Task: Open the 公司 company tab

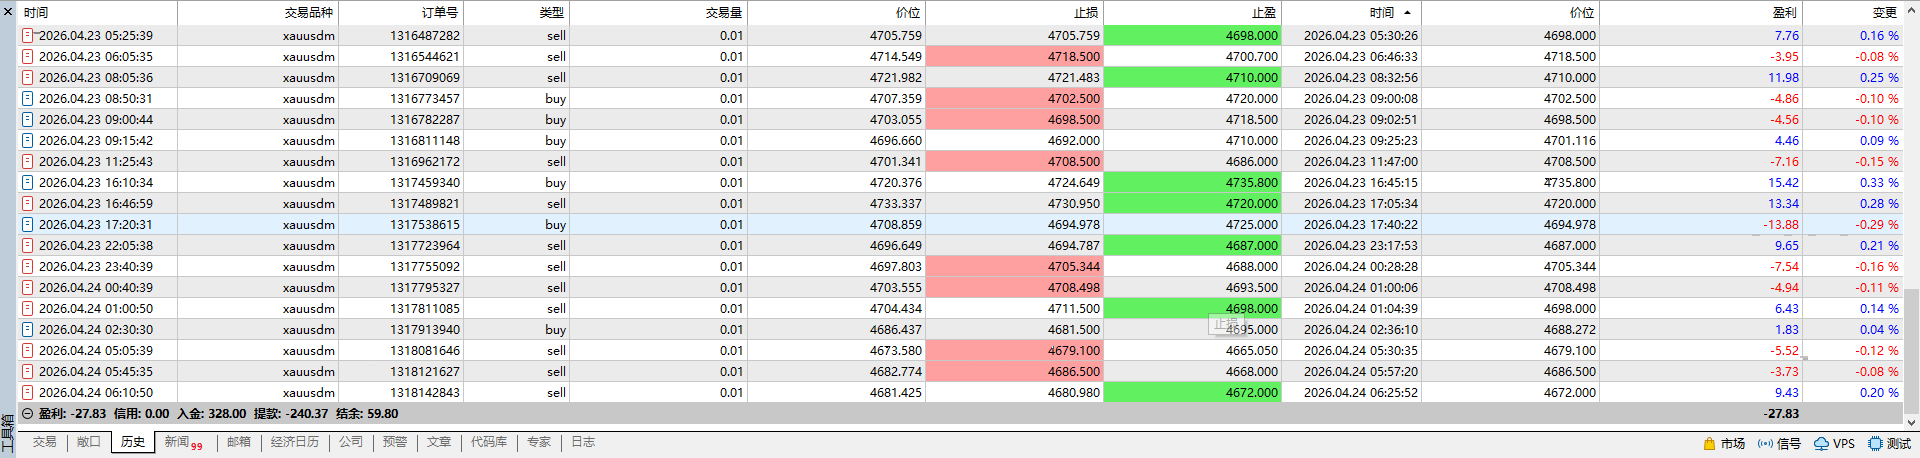Action: [x=351, y=442]
